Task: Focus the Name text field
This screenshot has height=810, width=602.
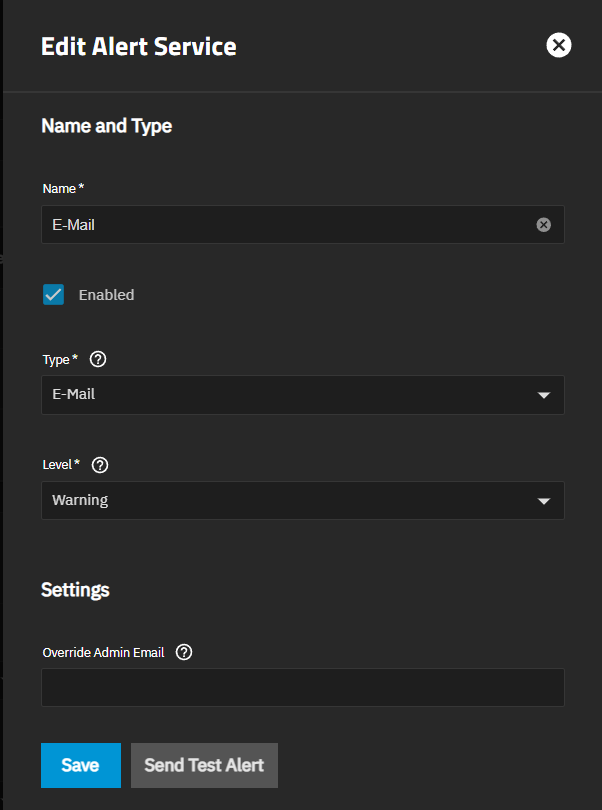Action: tap(285, 225)
